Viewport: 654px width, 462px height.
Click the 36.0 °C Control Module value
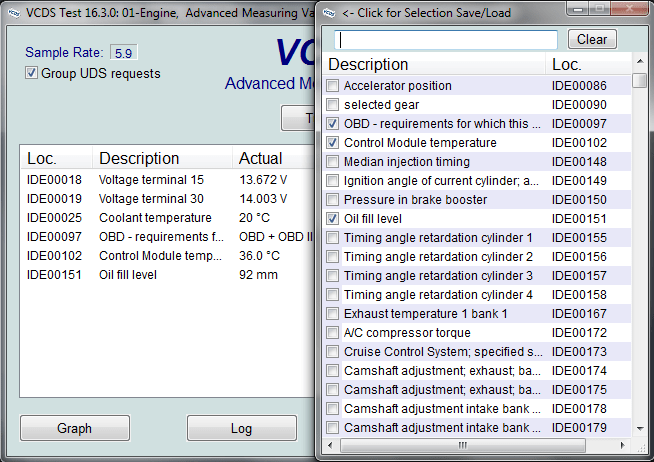[x=259, y=256]
